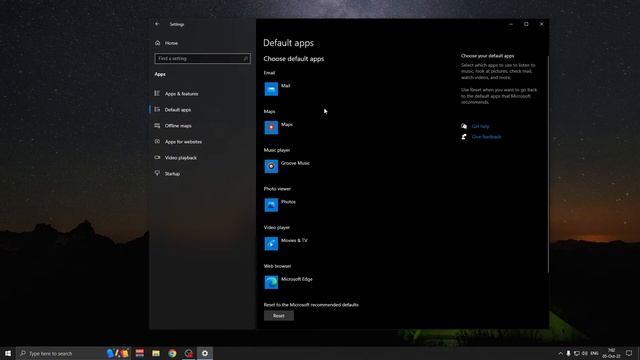The image size is (640, 360).
Task: Click the Movies & TV icon
Action: tap(271, 244)
